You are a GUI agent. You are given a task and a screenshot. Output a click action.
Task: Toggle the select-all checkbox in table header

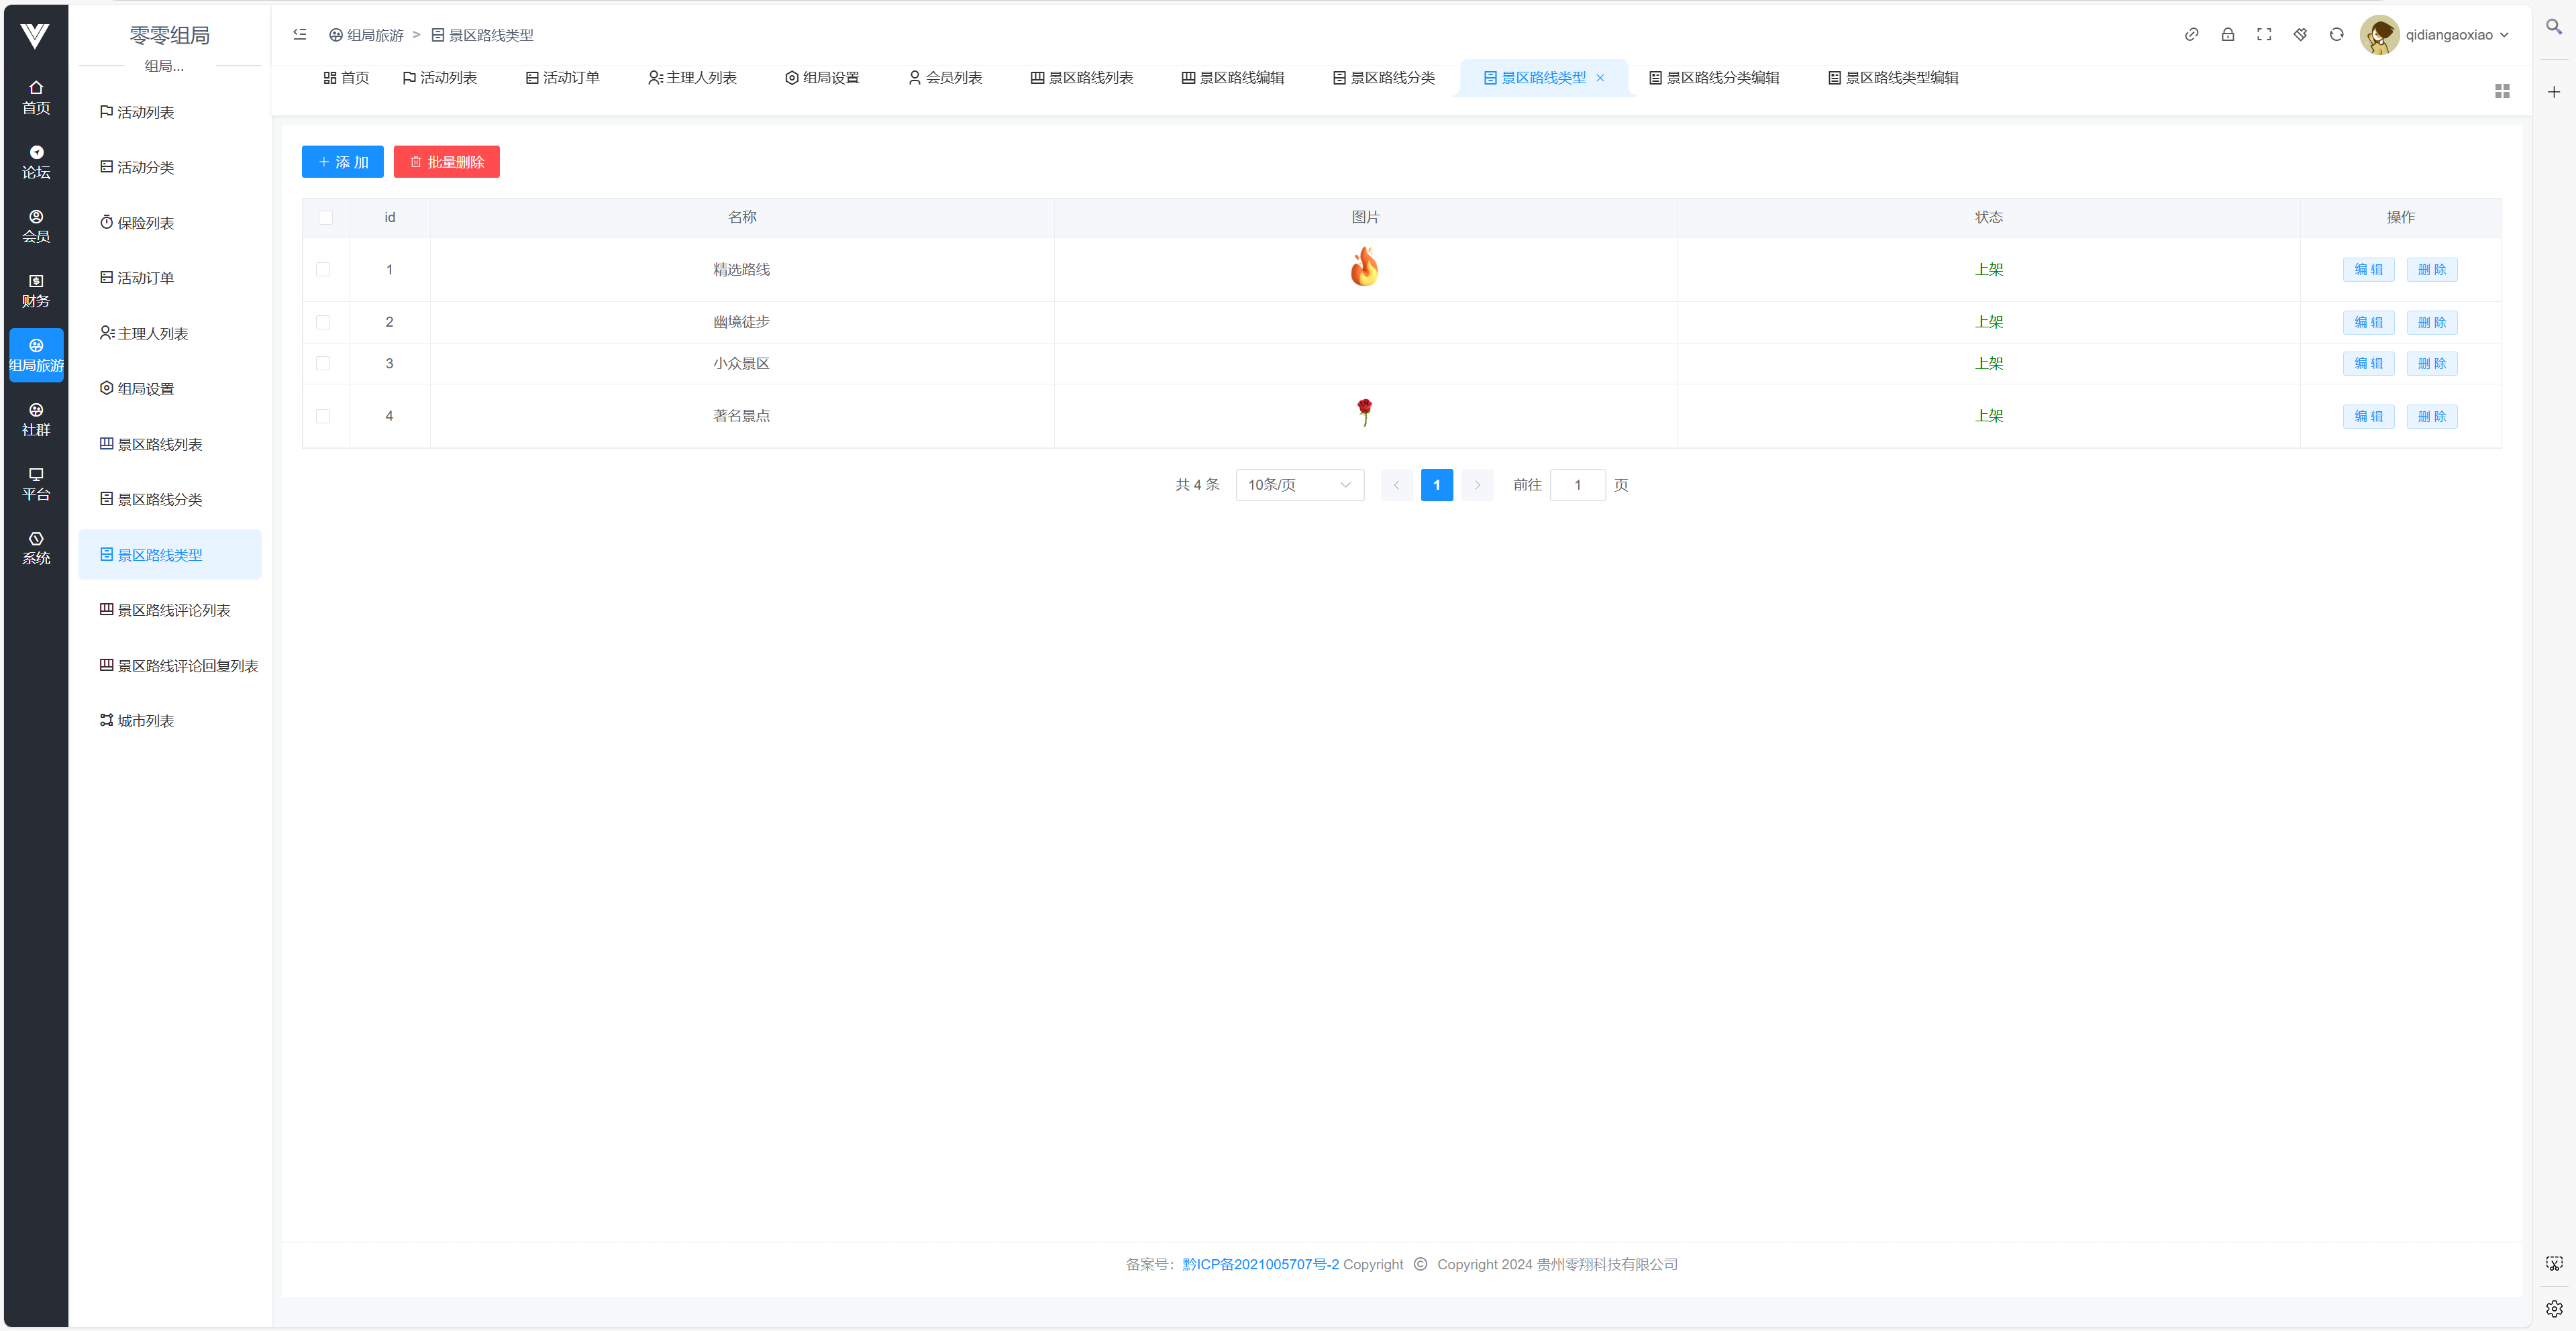(325, 218)
